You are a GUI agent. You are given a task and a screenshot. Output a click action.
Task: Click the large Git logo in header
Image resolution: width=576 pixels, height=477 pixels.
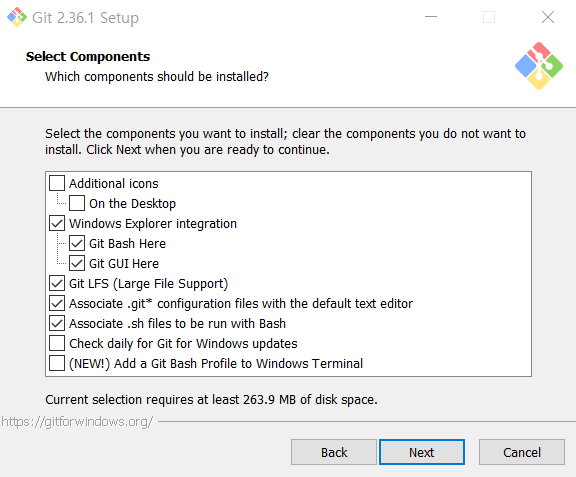[x=539, y=66]
